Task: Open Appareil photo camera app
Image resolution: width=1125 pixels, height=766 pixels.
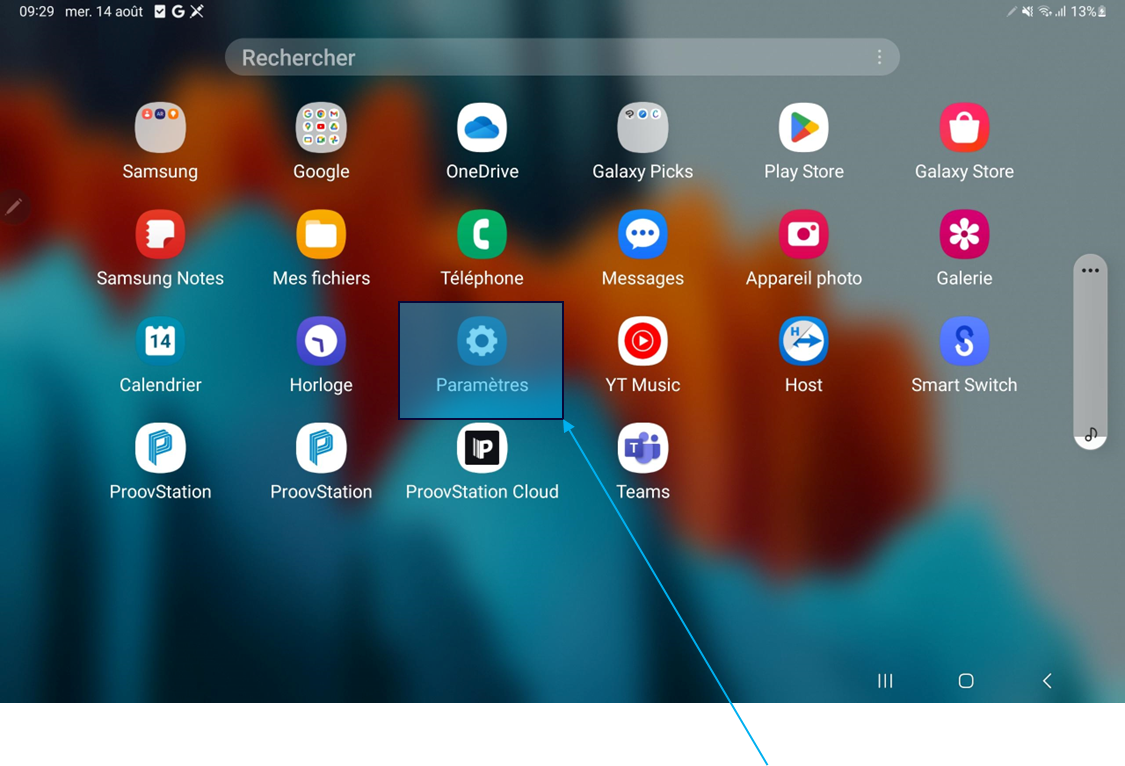Action: pos(803,236)
